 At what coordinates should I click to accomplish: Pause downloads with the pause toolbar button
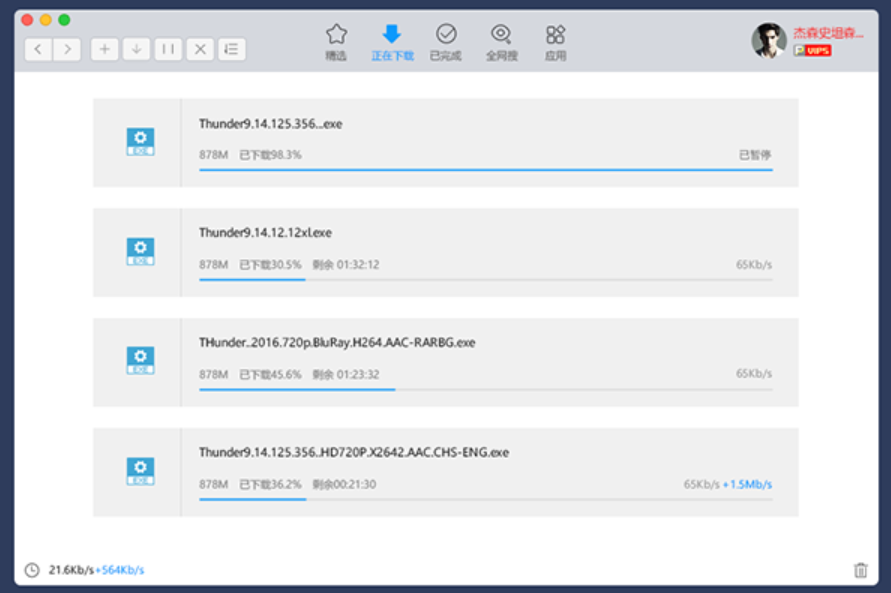pos(168,49)
